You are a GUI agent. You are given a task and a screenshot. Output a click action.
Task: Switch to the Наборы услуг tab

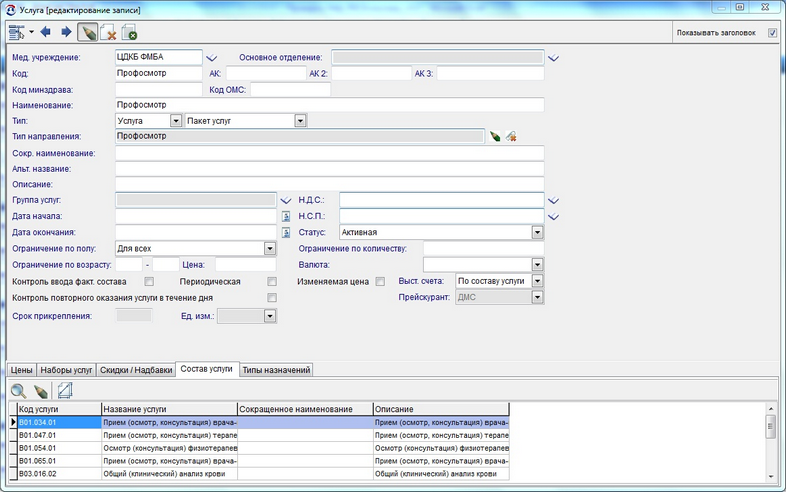(66, 370)
